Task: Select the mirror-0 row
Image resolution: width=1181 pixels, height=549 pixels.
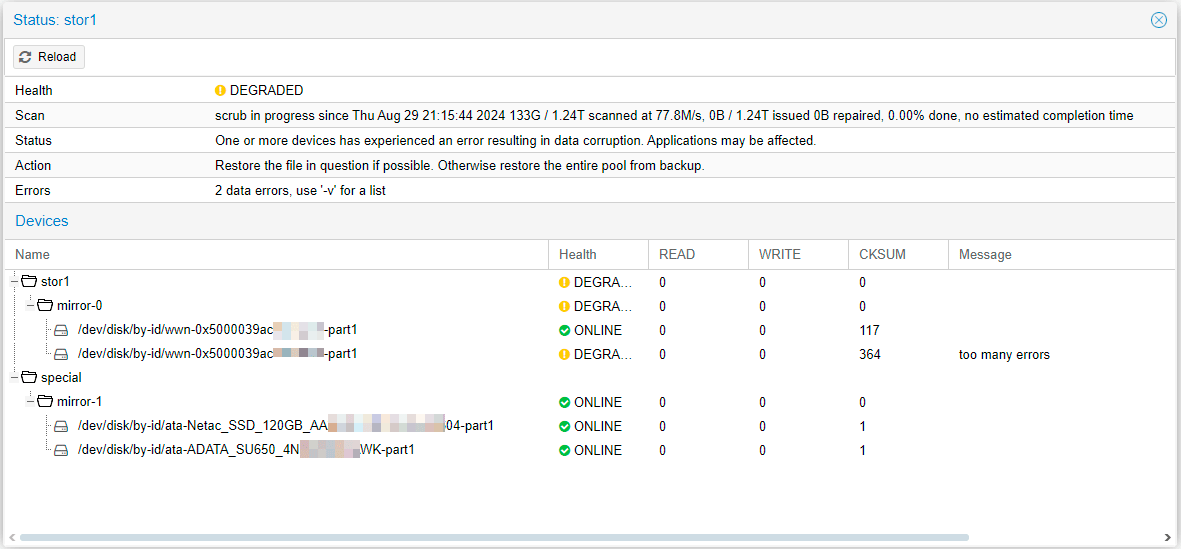Action: click(x=590, y=307)
